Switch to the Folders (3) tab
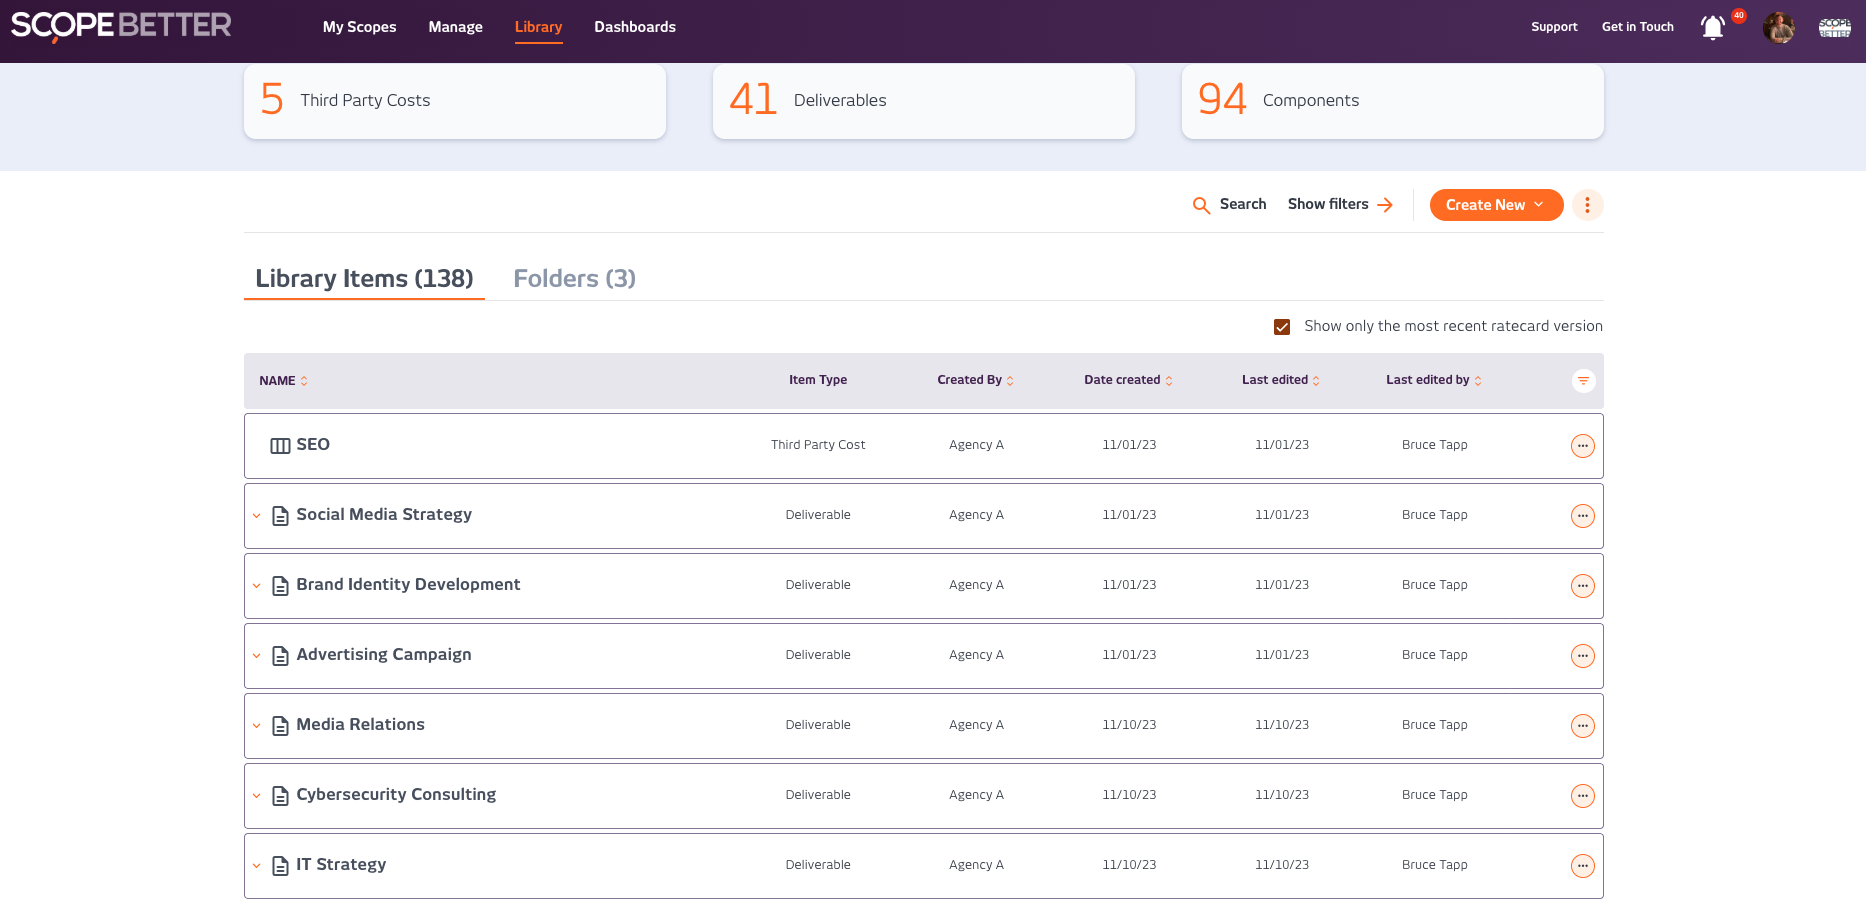Screen dimensions: 1866x900 point(574,279)
